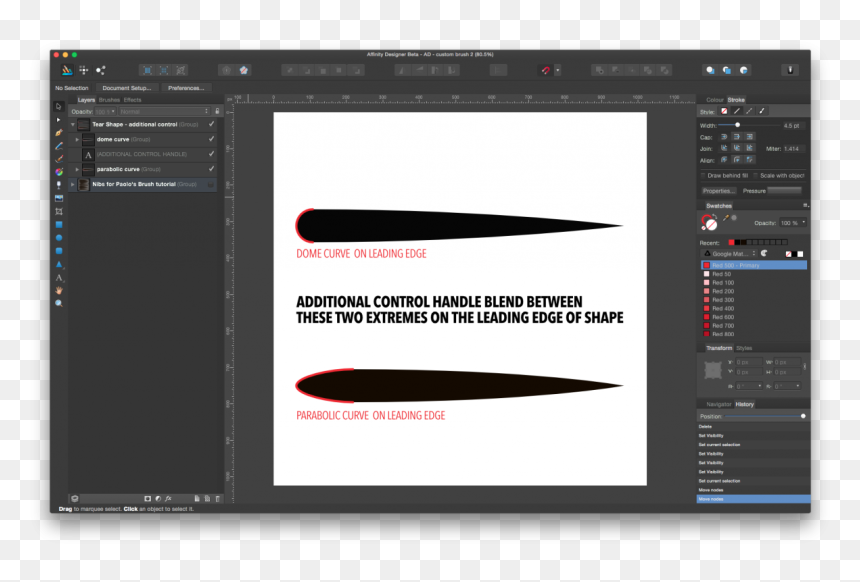Open the snapping options dropdown arrow

click(558, 70)
